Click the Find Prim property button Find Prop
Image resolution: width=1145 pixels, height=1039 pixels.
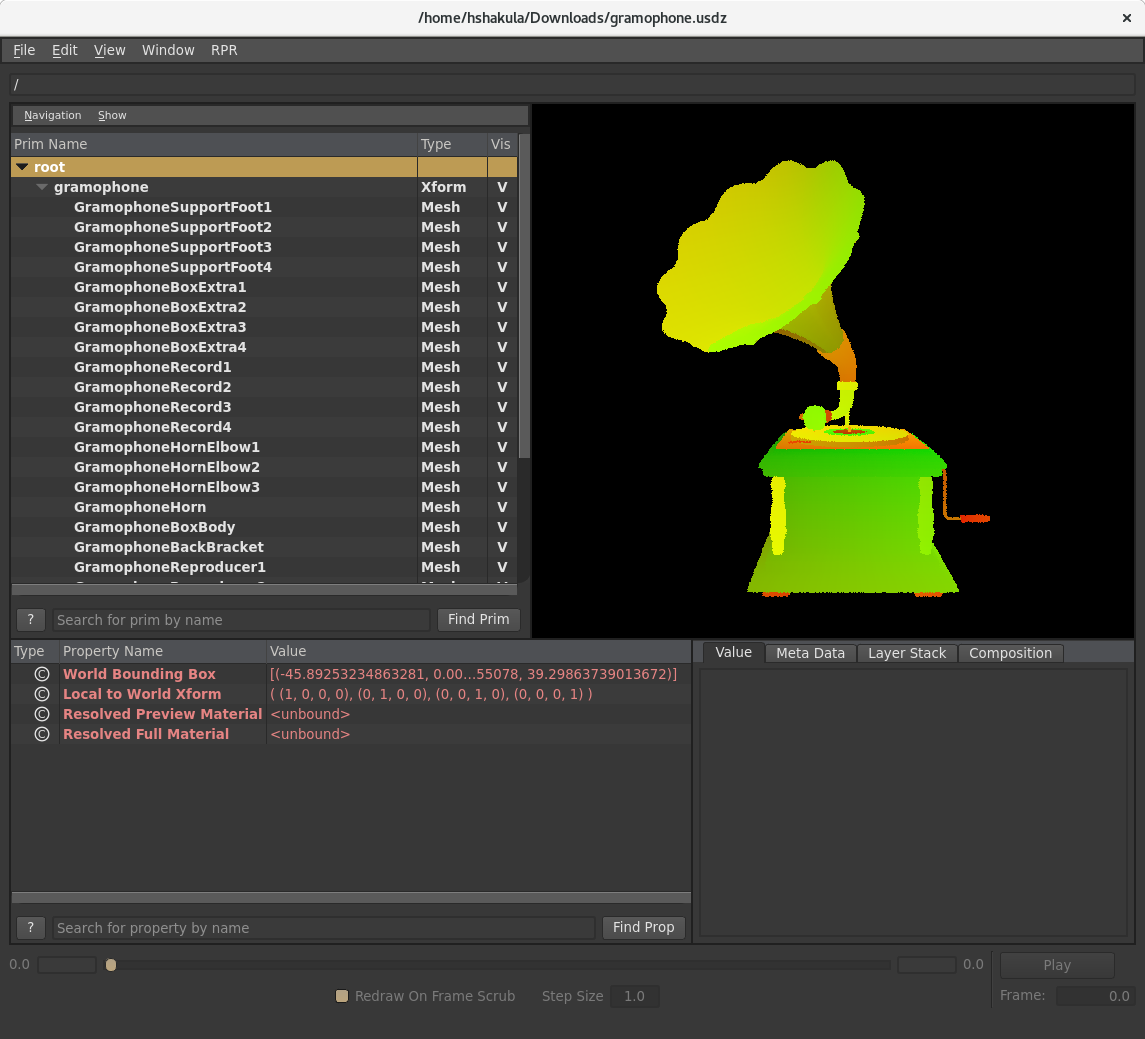(x=643, y=927)
